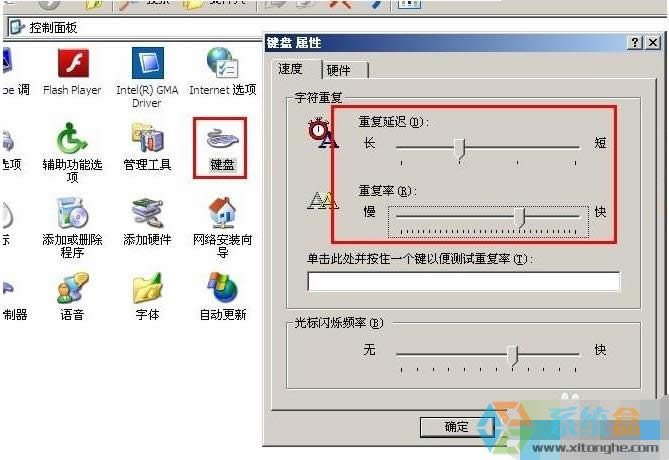Switch to the 硬件 tab
The image size is (669, 460).
345,70
